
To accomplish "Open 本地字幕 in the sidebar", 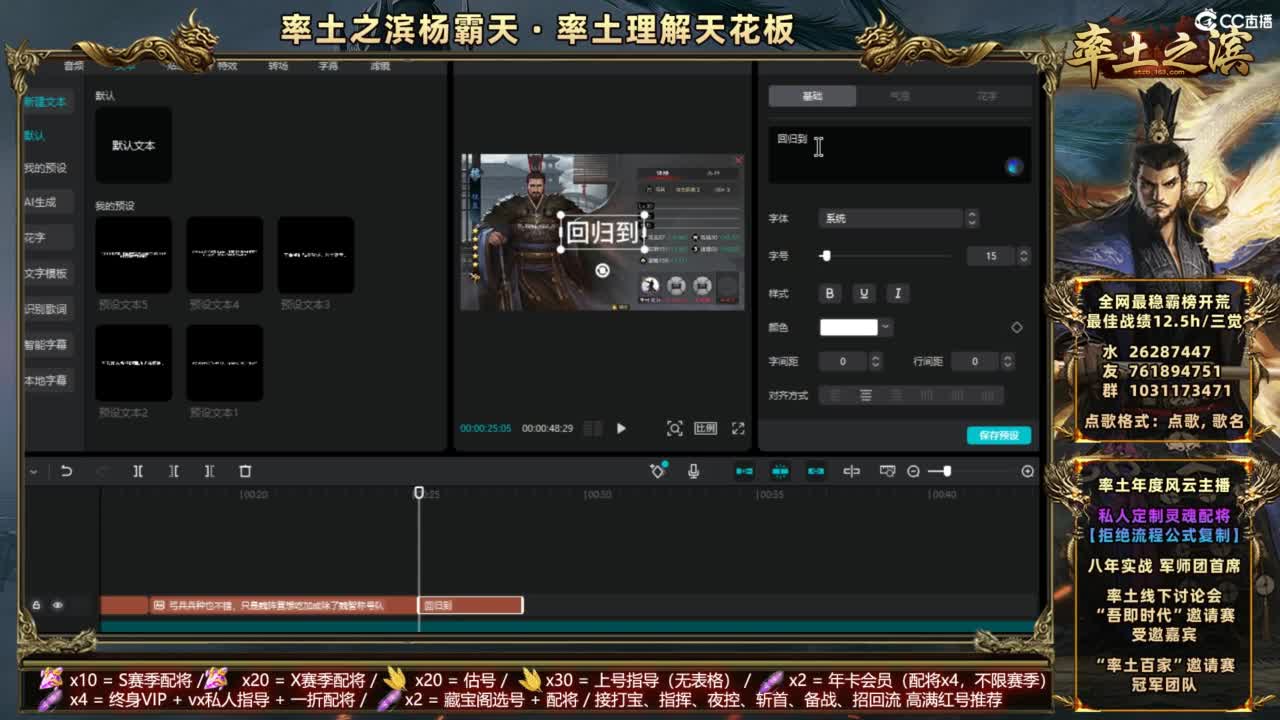I will click(46, 380).
